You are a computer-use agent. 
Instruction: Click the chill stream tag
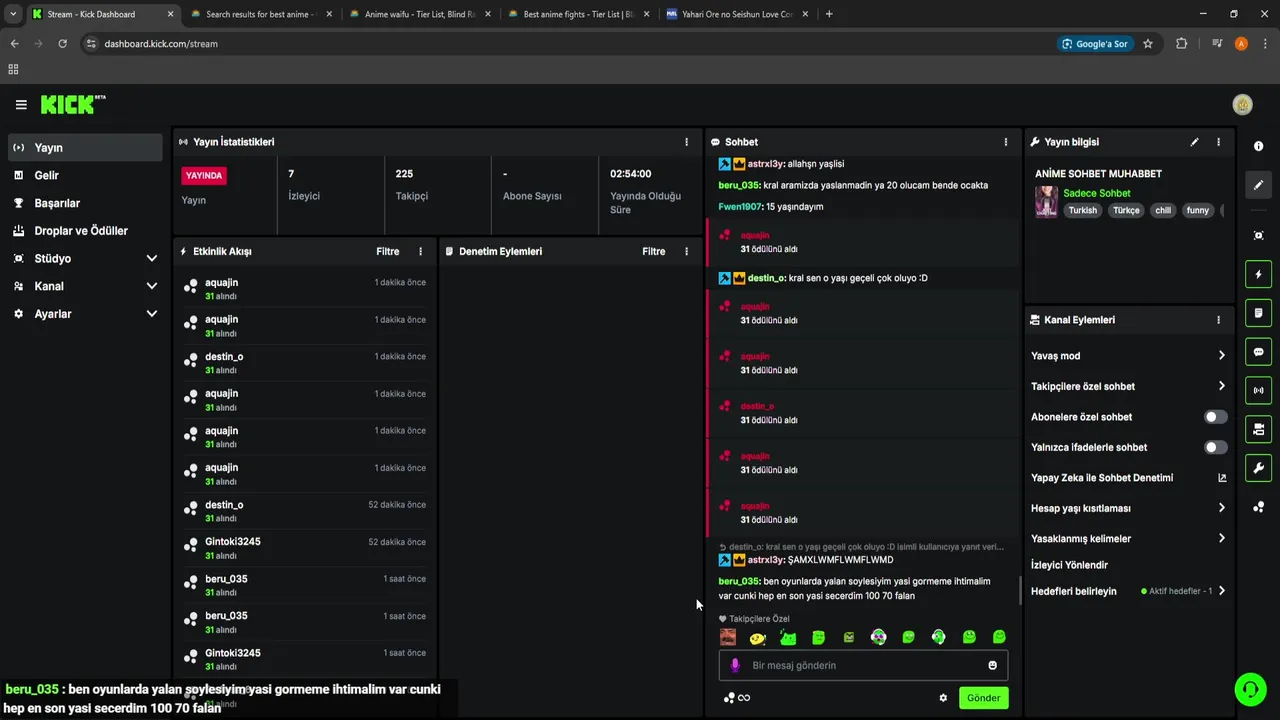pyautogui.click(x=1163, y=210)
